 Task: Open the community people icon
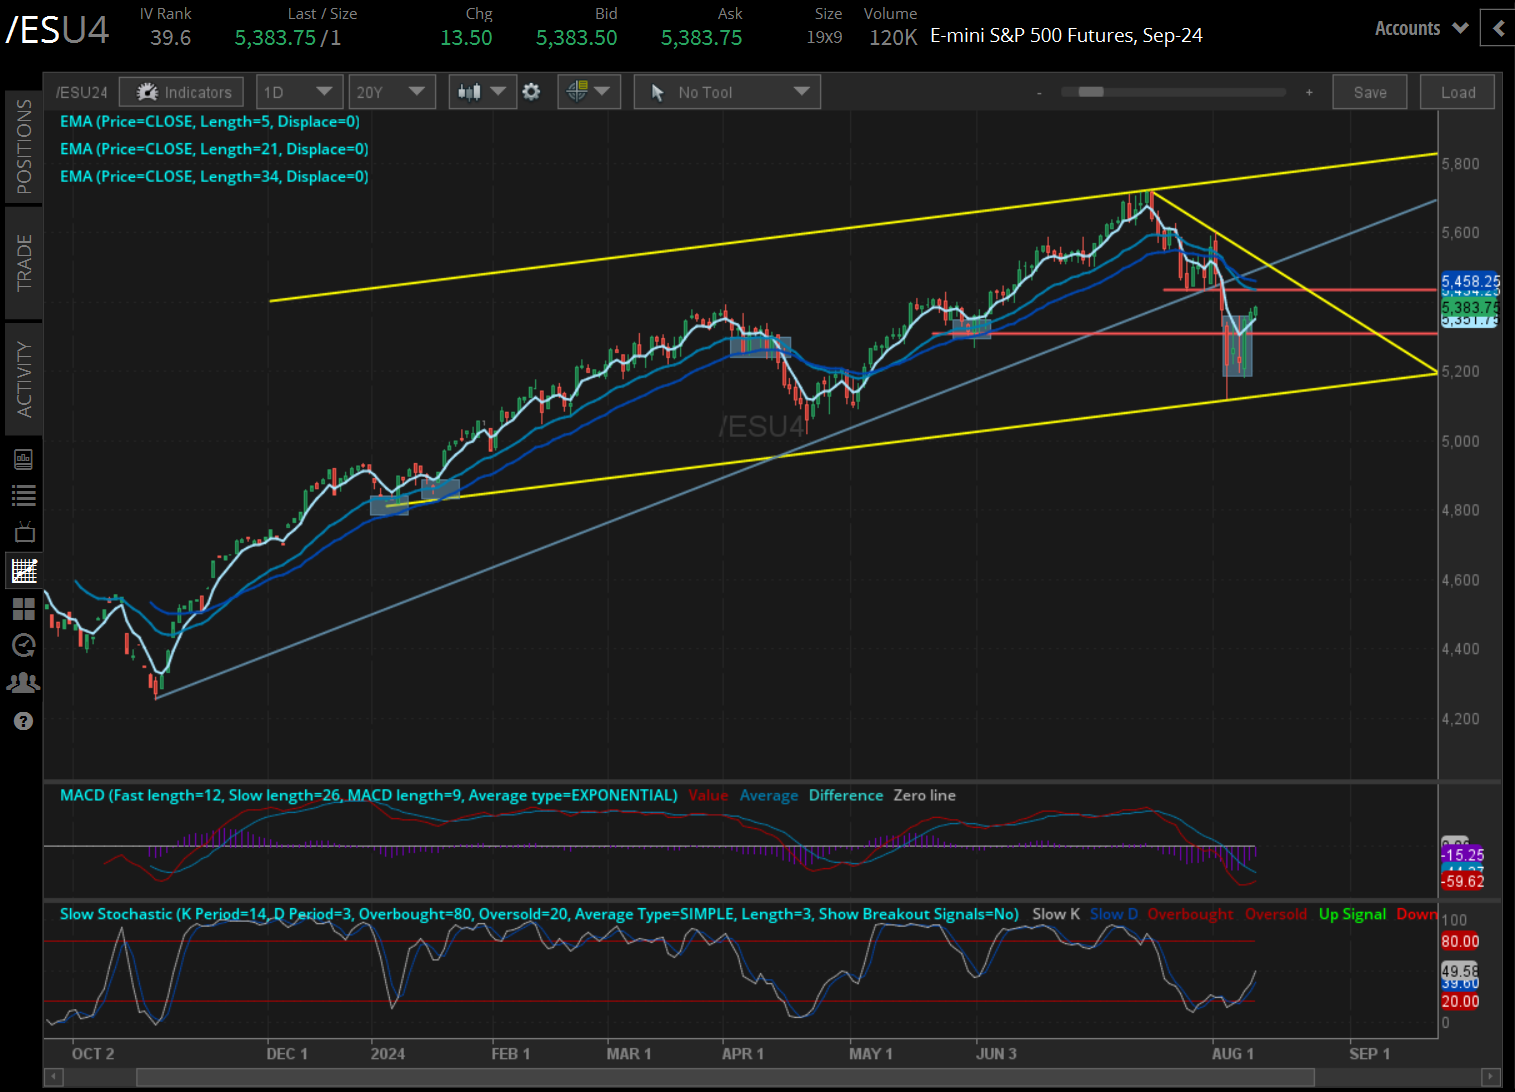[x=24, y=682]
